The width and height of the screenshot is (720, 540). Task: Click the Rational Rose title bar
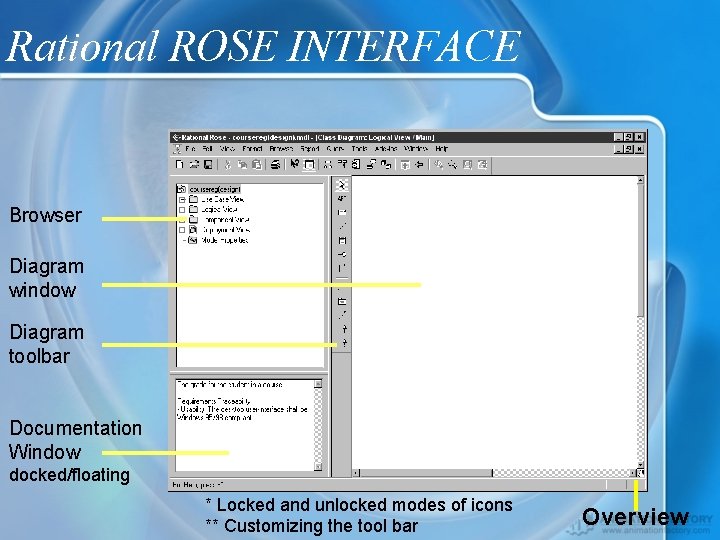point(408,137)
